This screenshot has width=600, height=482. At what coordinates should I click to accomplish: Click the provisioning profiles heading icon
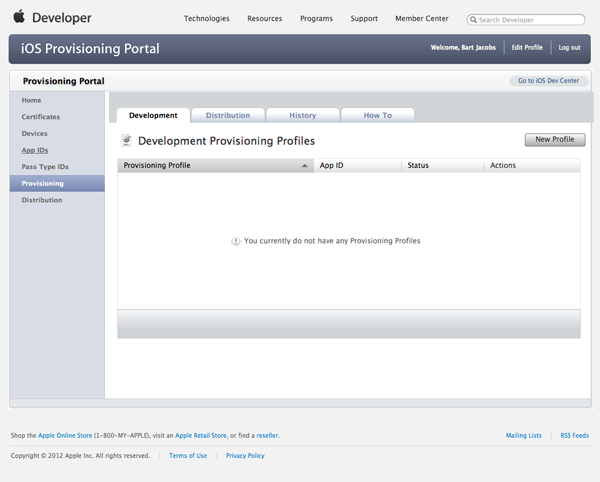click(126, 140)
